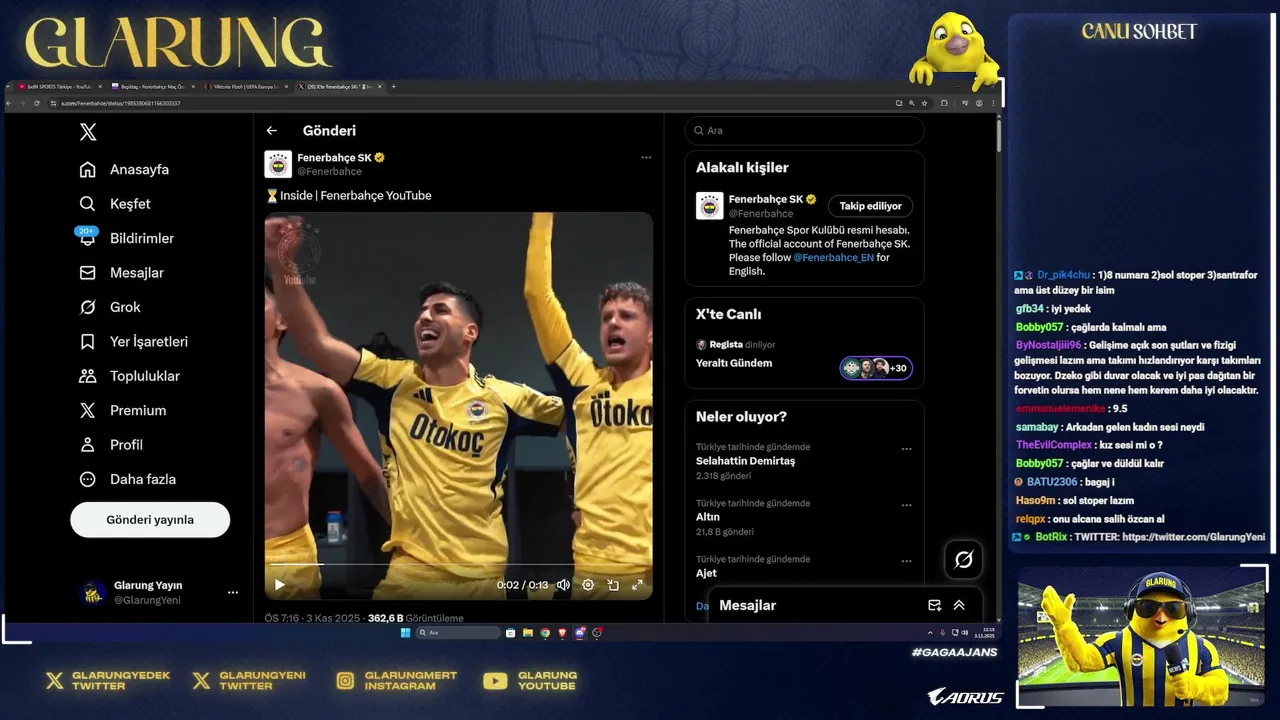This screenshot has width=1280, height=720.
Task: Open the @Fenerbahce_EN link
Action: (833, 257)
